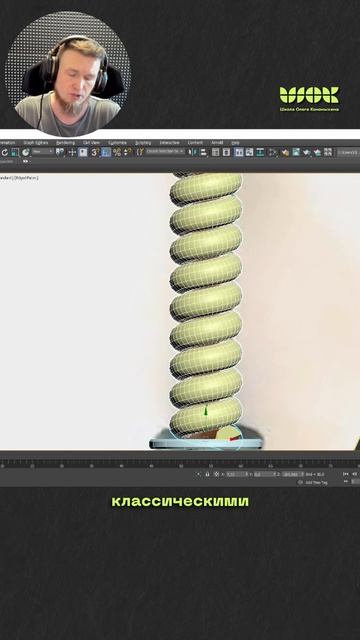Click the viewport label in the top-left corner
This screenshot has width=360, height=640.
19,178
